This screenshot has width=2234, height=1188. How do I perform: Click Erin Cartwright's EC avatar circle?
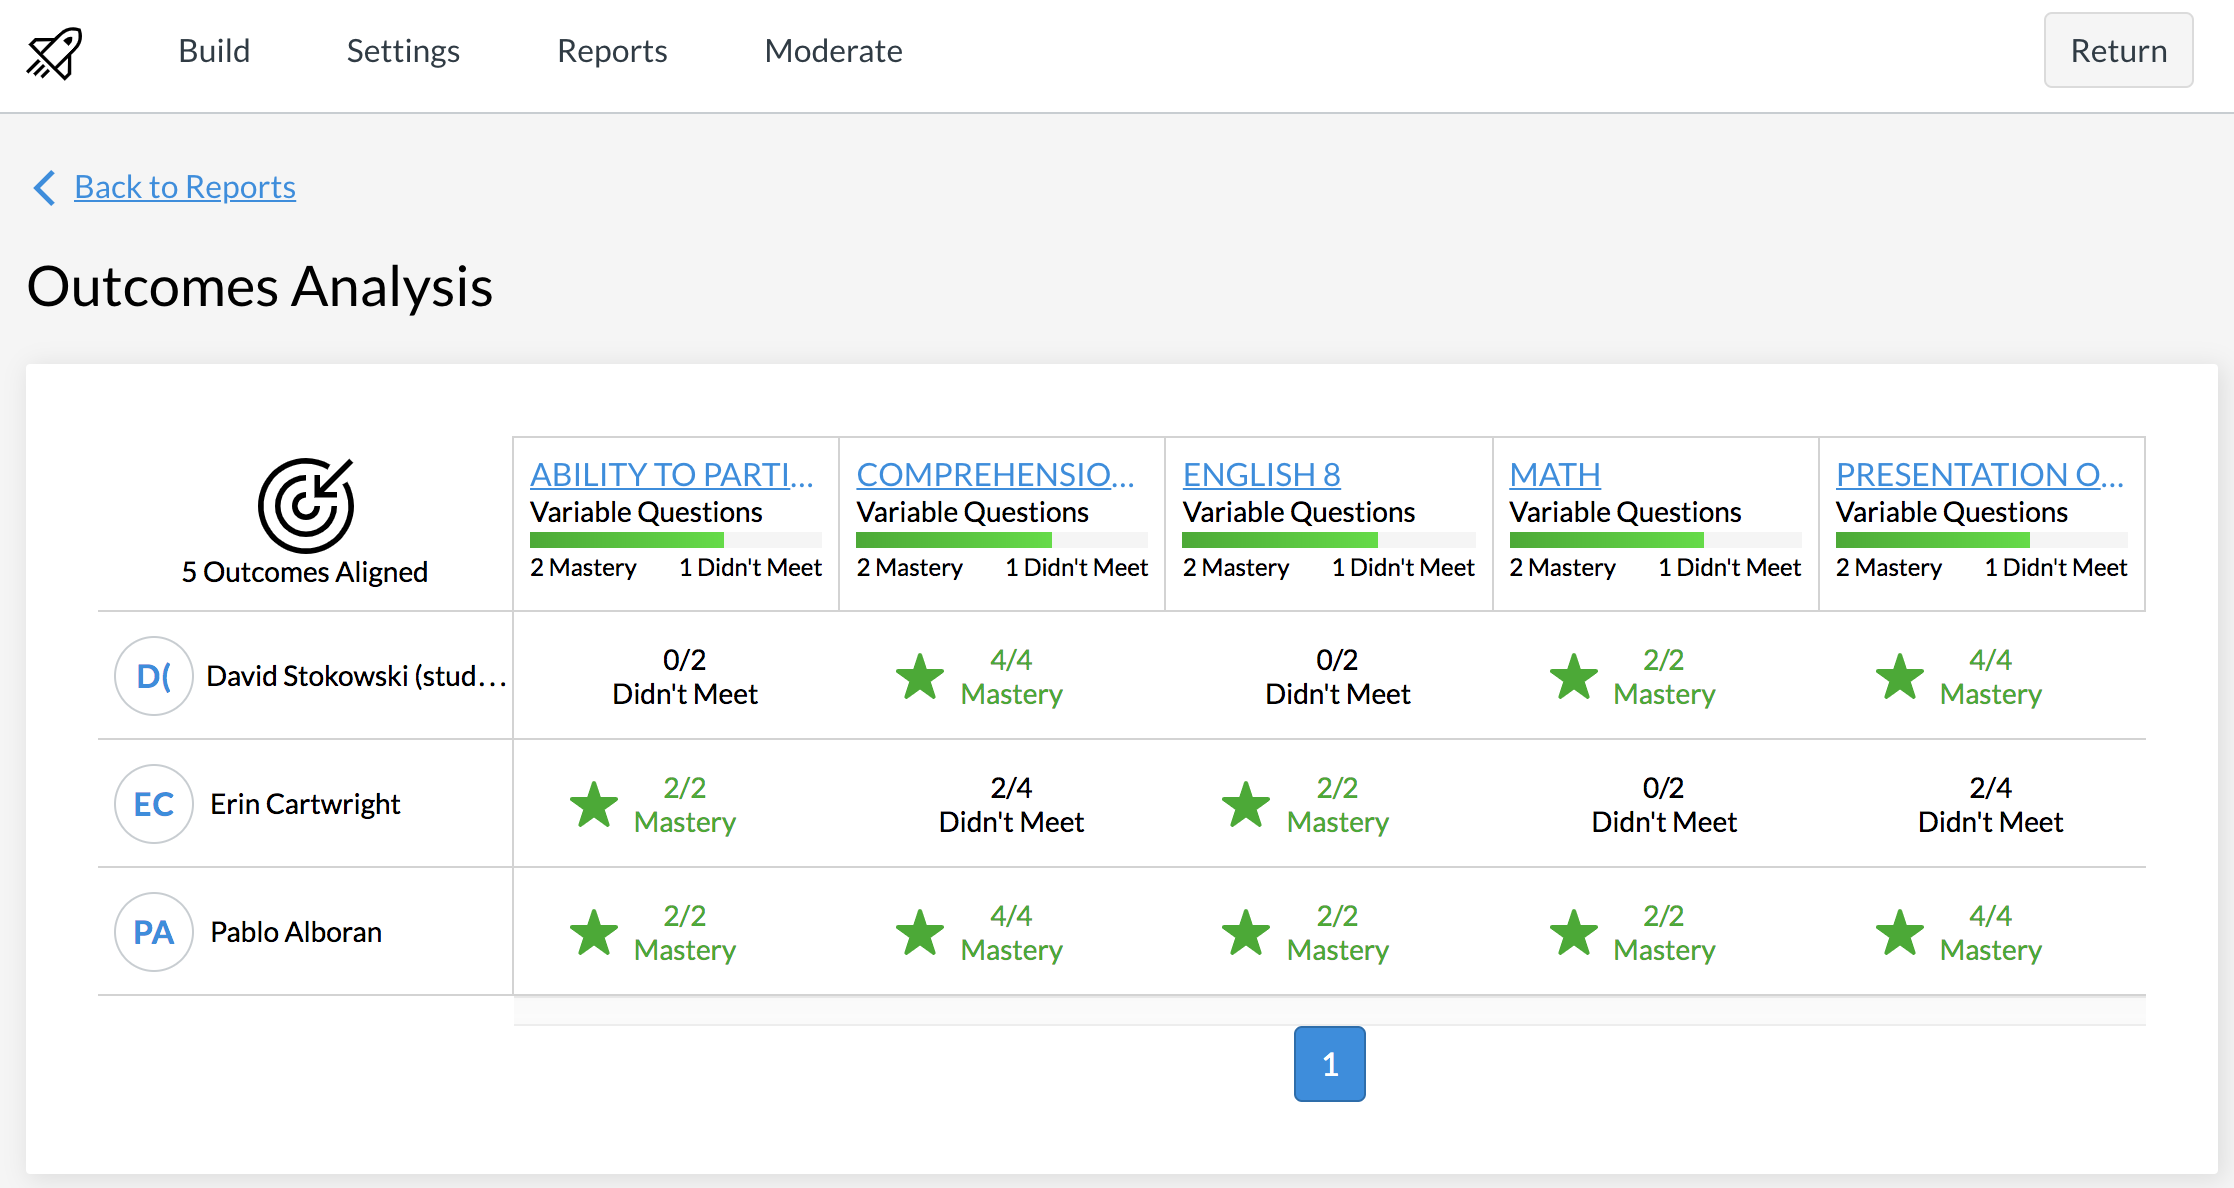point(153,804)
